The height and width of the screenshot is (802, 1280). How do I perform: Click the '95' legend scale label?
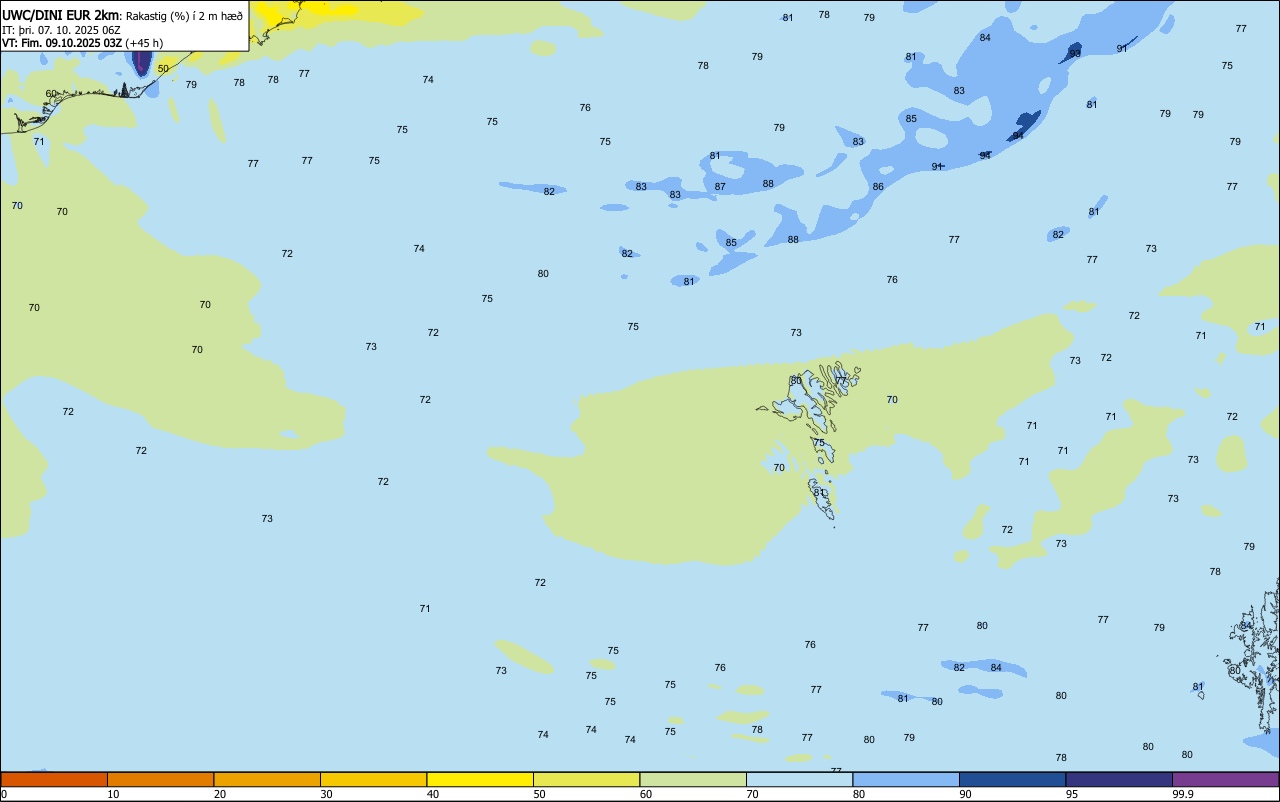(1073, 794)
